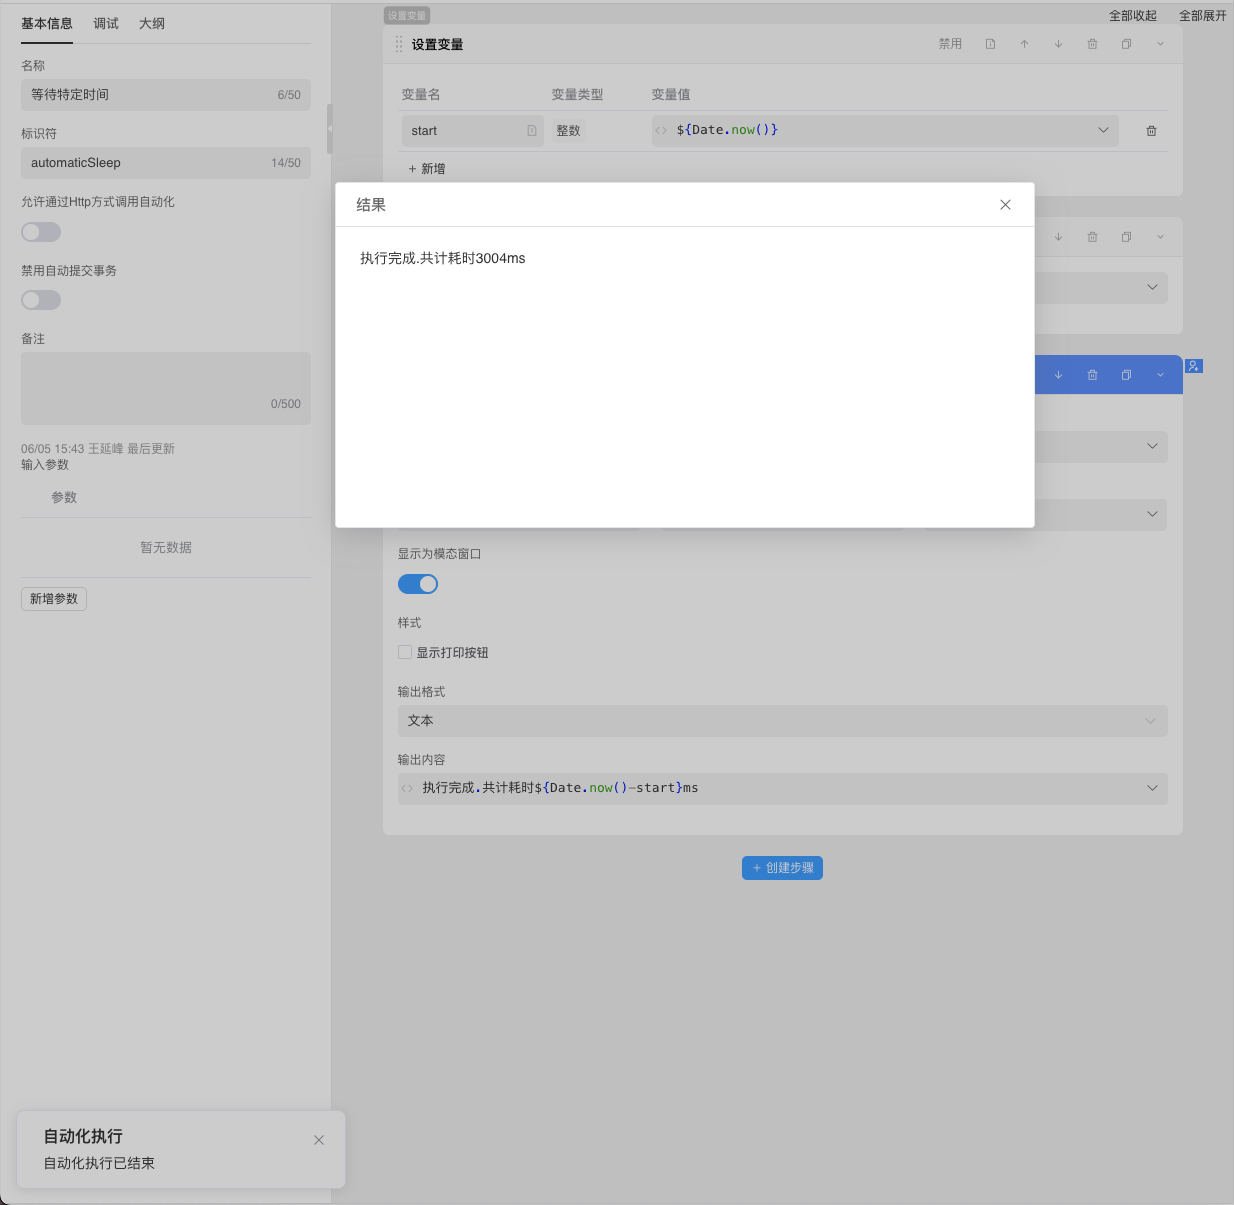Viewport: 1234px width, 1205px height.
Task: Open the 输出格式 dropdown showing 文本
Action: coord(782,721)
